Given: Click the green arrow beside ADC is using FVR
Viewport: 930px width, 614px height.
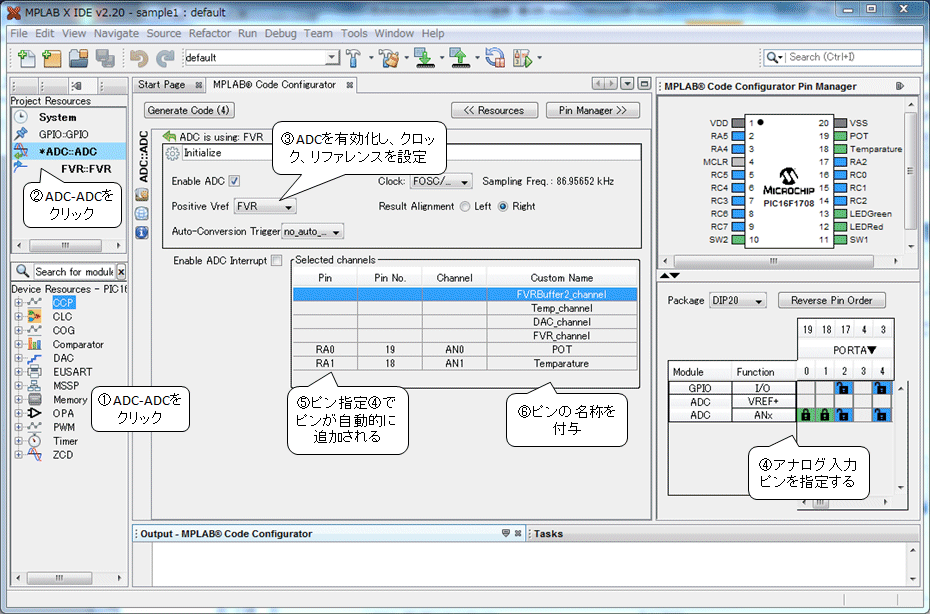Looking at the screenshot, I should pyautogui.click(x=169, y=136).
